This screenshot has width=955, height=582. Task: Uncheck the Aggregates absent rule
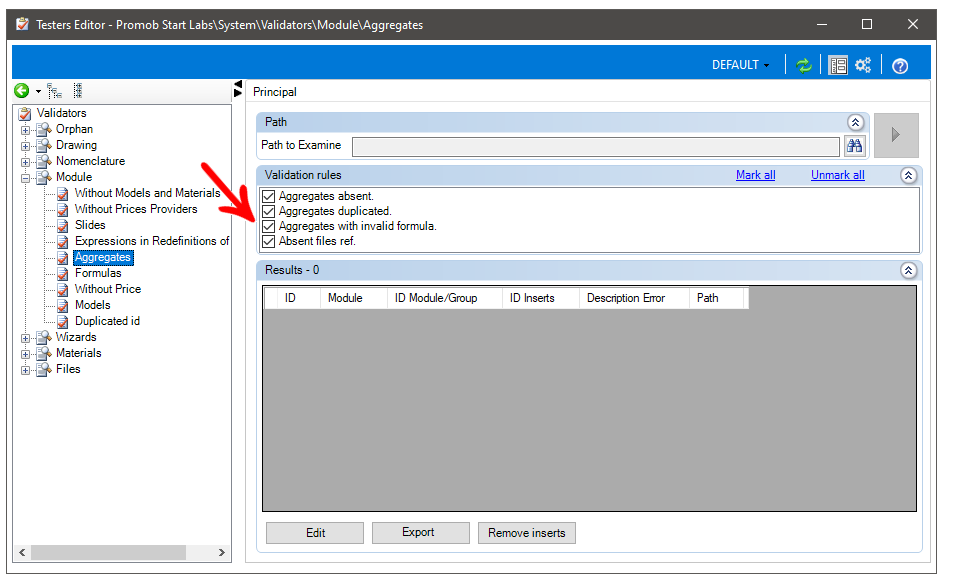click(268, 197)
